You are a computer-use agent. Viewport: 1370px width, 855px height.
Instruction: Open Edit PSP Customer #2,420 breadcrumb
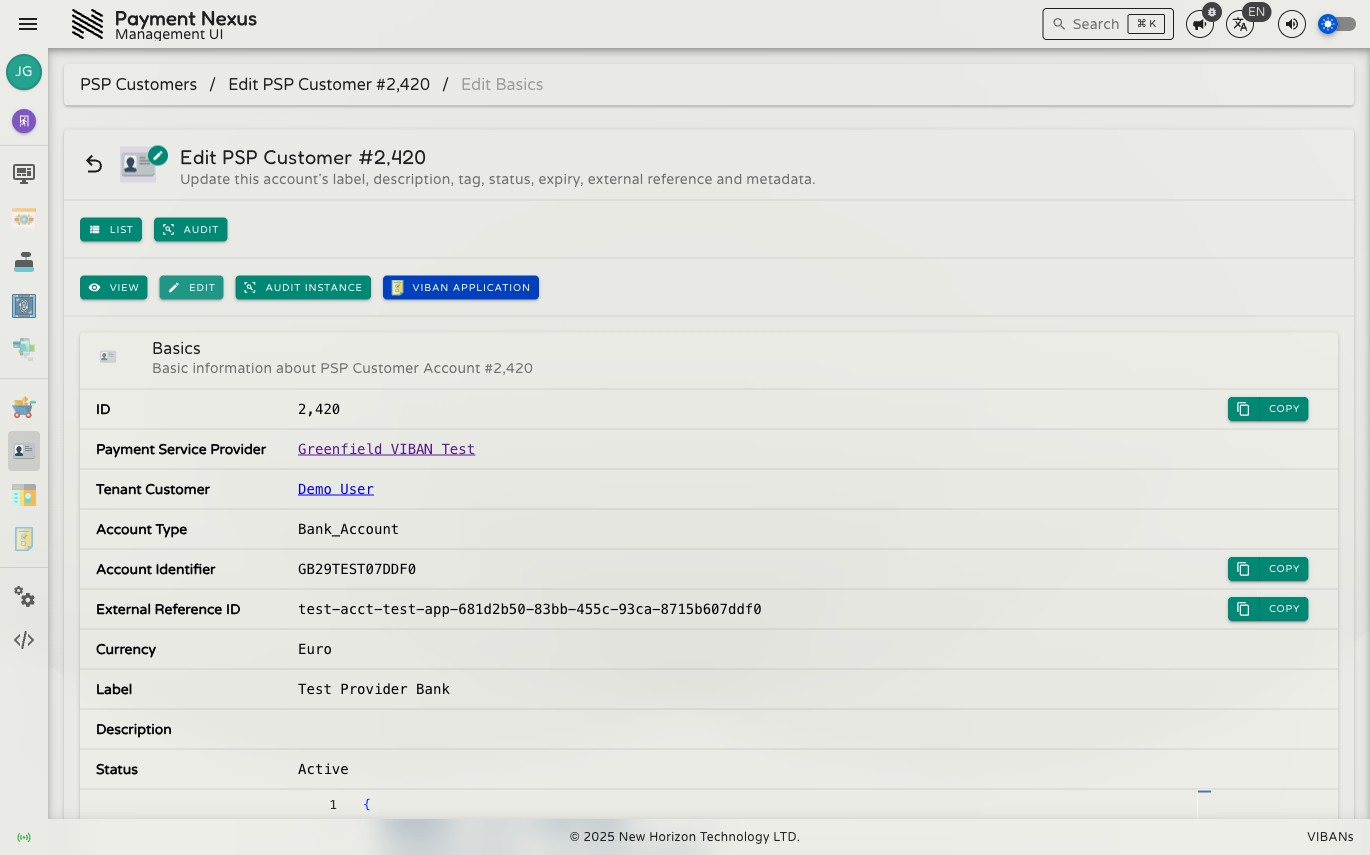(x=329, y=85)
